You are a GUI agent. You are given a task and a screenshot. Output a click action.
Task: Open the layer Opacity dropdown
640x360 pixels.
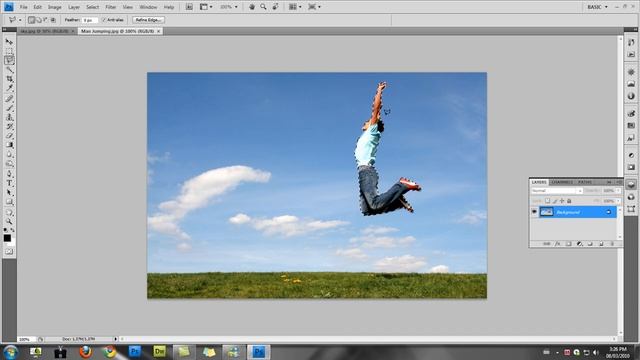click(618, 191)
